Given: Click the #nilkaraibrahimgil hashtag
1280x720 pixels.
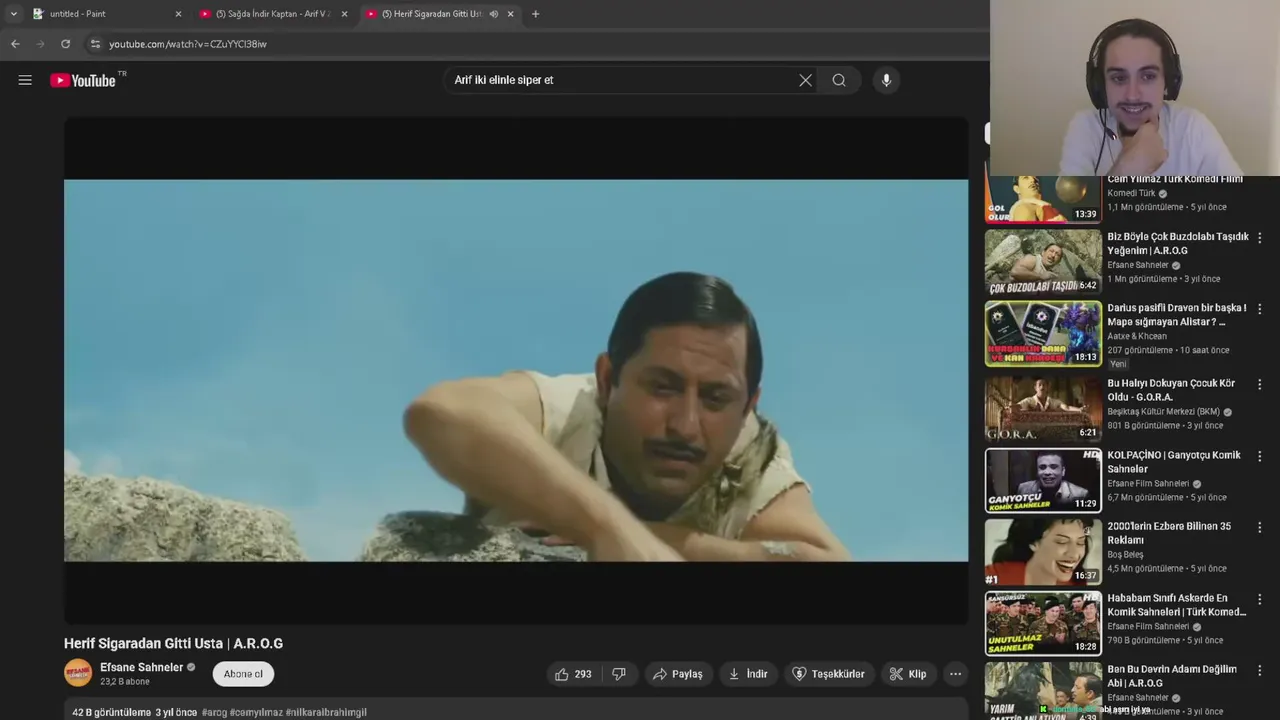Looking at the screenshot, I should (326, 712).
